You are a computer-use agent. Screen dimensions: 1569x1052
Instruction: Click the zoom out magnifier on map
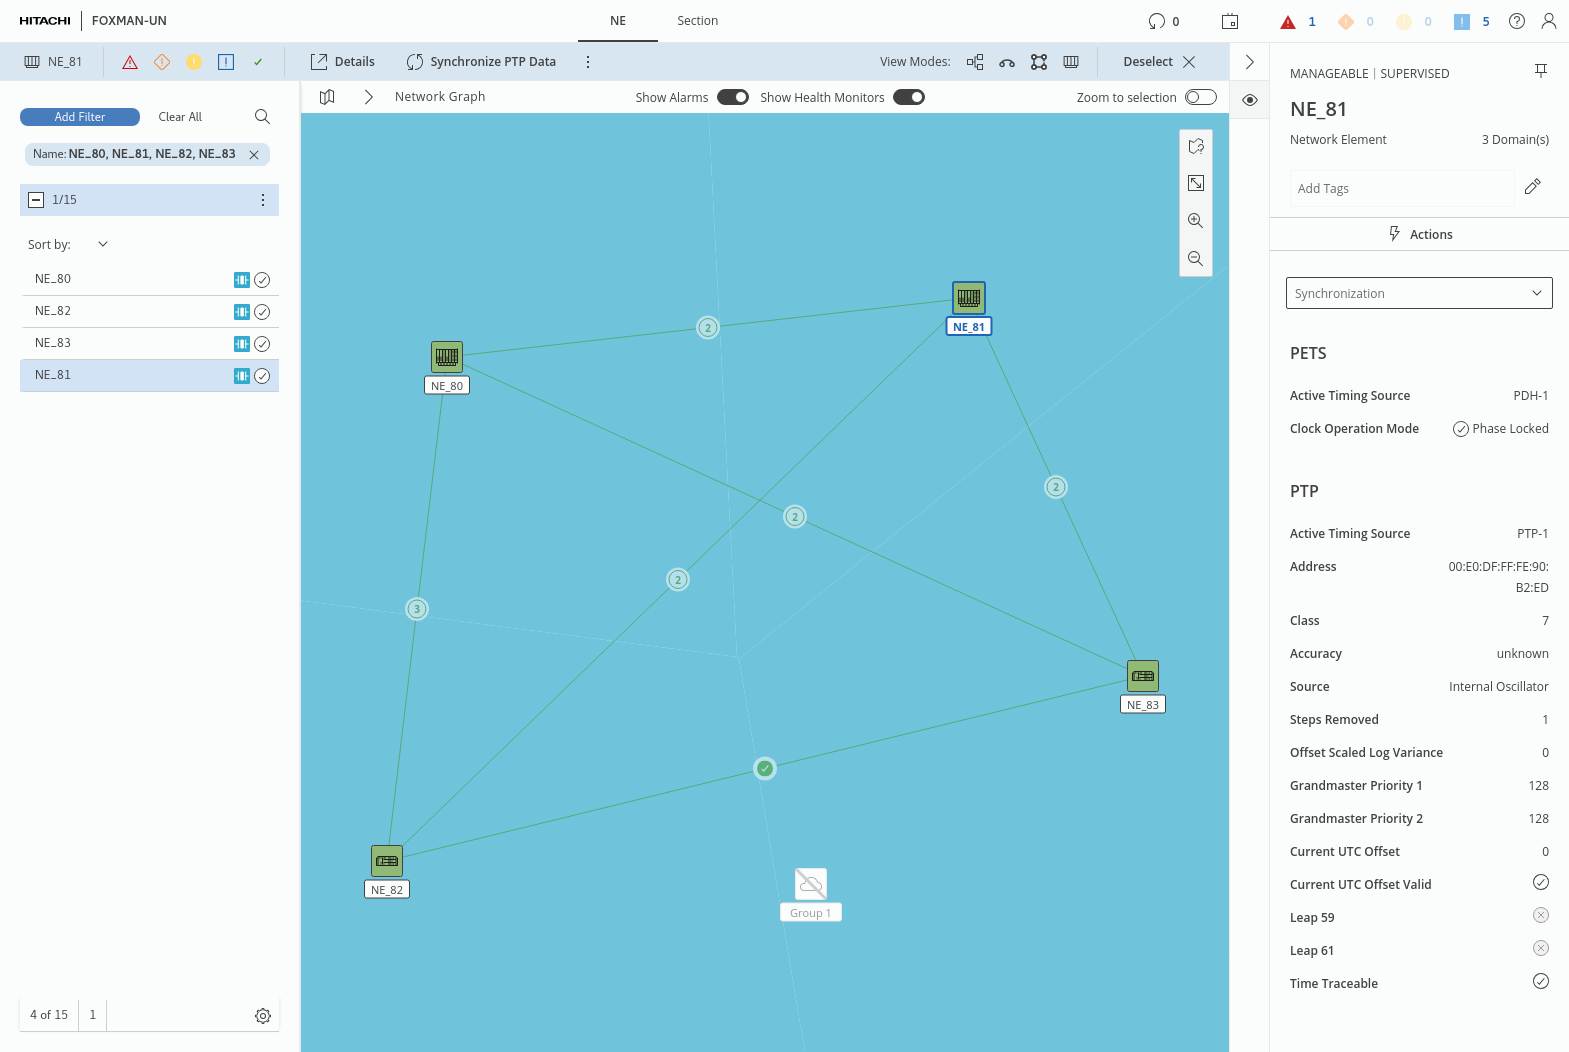click(1195, 259)
